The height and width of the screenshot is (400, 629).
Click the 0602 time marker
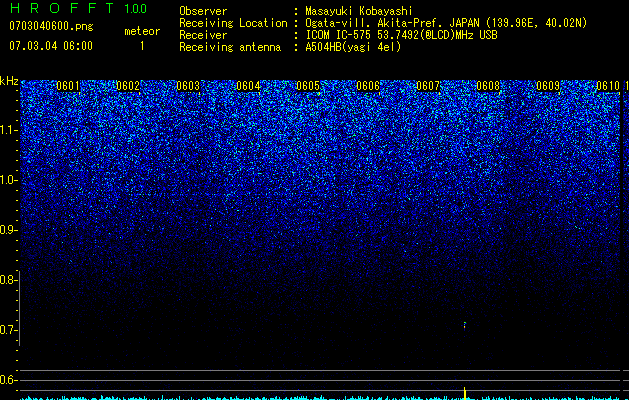pos(128,86)
